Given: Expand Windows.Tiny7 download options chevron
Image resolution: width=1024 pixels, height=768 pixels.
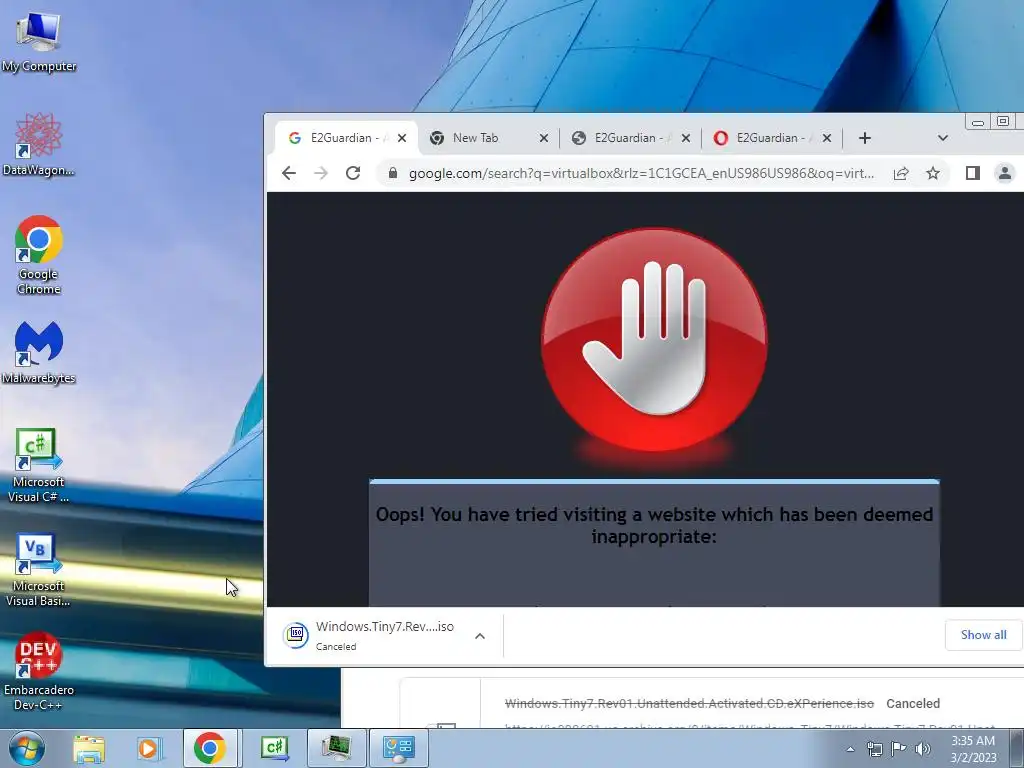Looking at the screenshot, I should coord(480,636).
